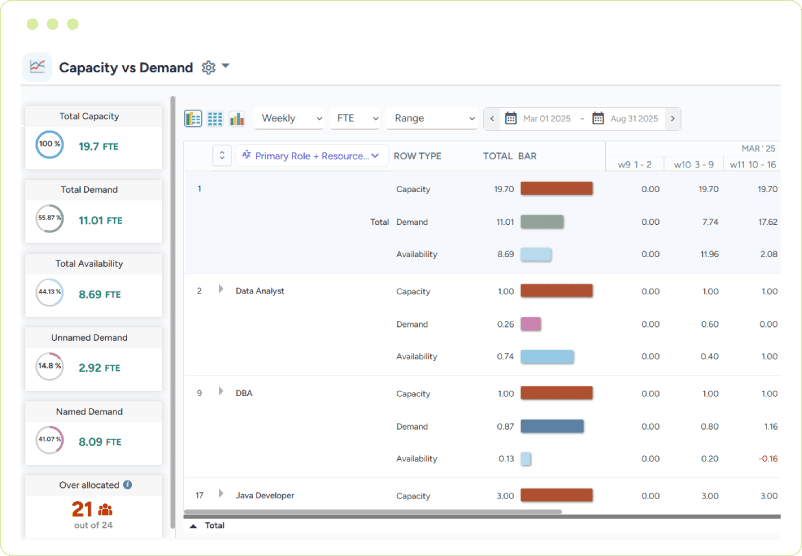Click the w11 10 - 16 week header
The width and height of the screenshot is (802, 556).
(753, 165)
